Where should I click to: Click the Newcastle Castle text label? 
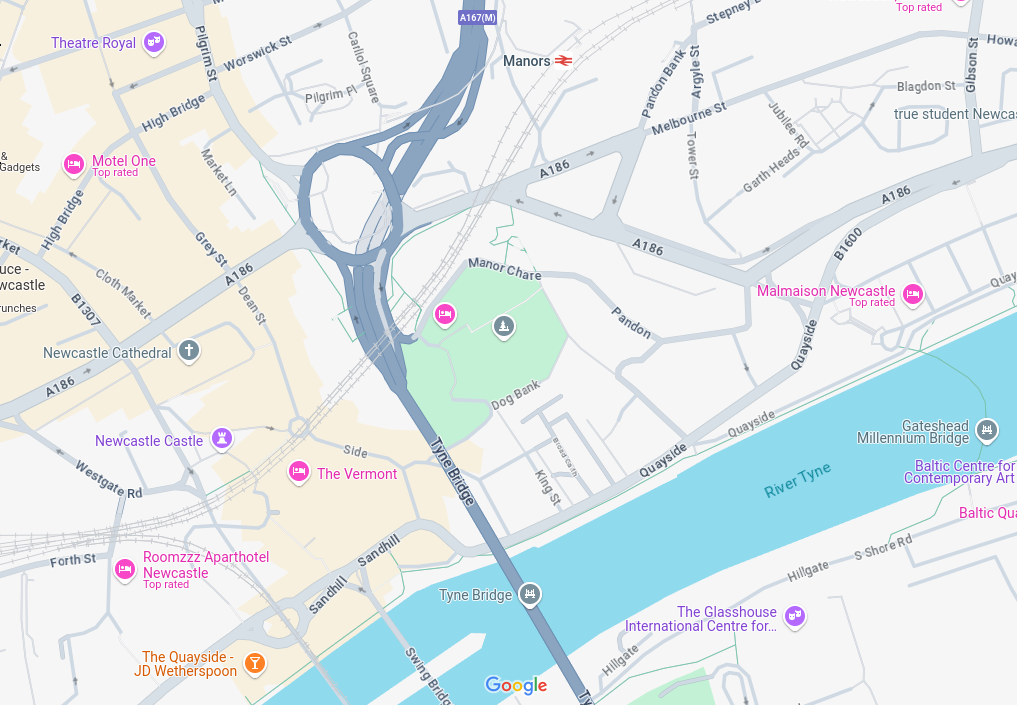click(149, 441)
